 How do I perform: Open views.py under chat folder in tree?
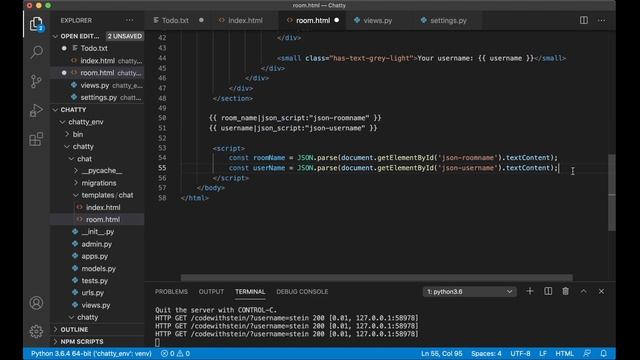tap(97, 305)
